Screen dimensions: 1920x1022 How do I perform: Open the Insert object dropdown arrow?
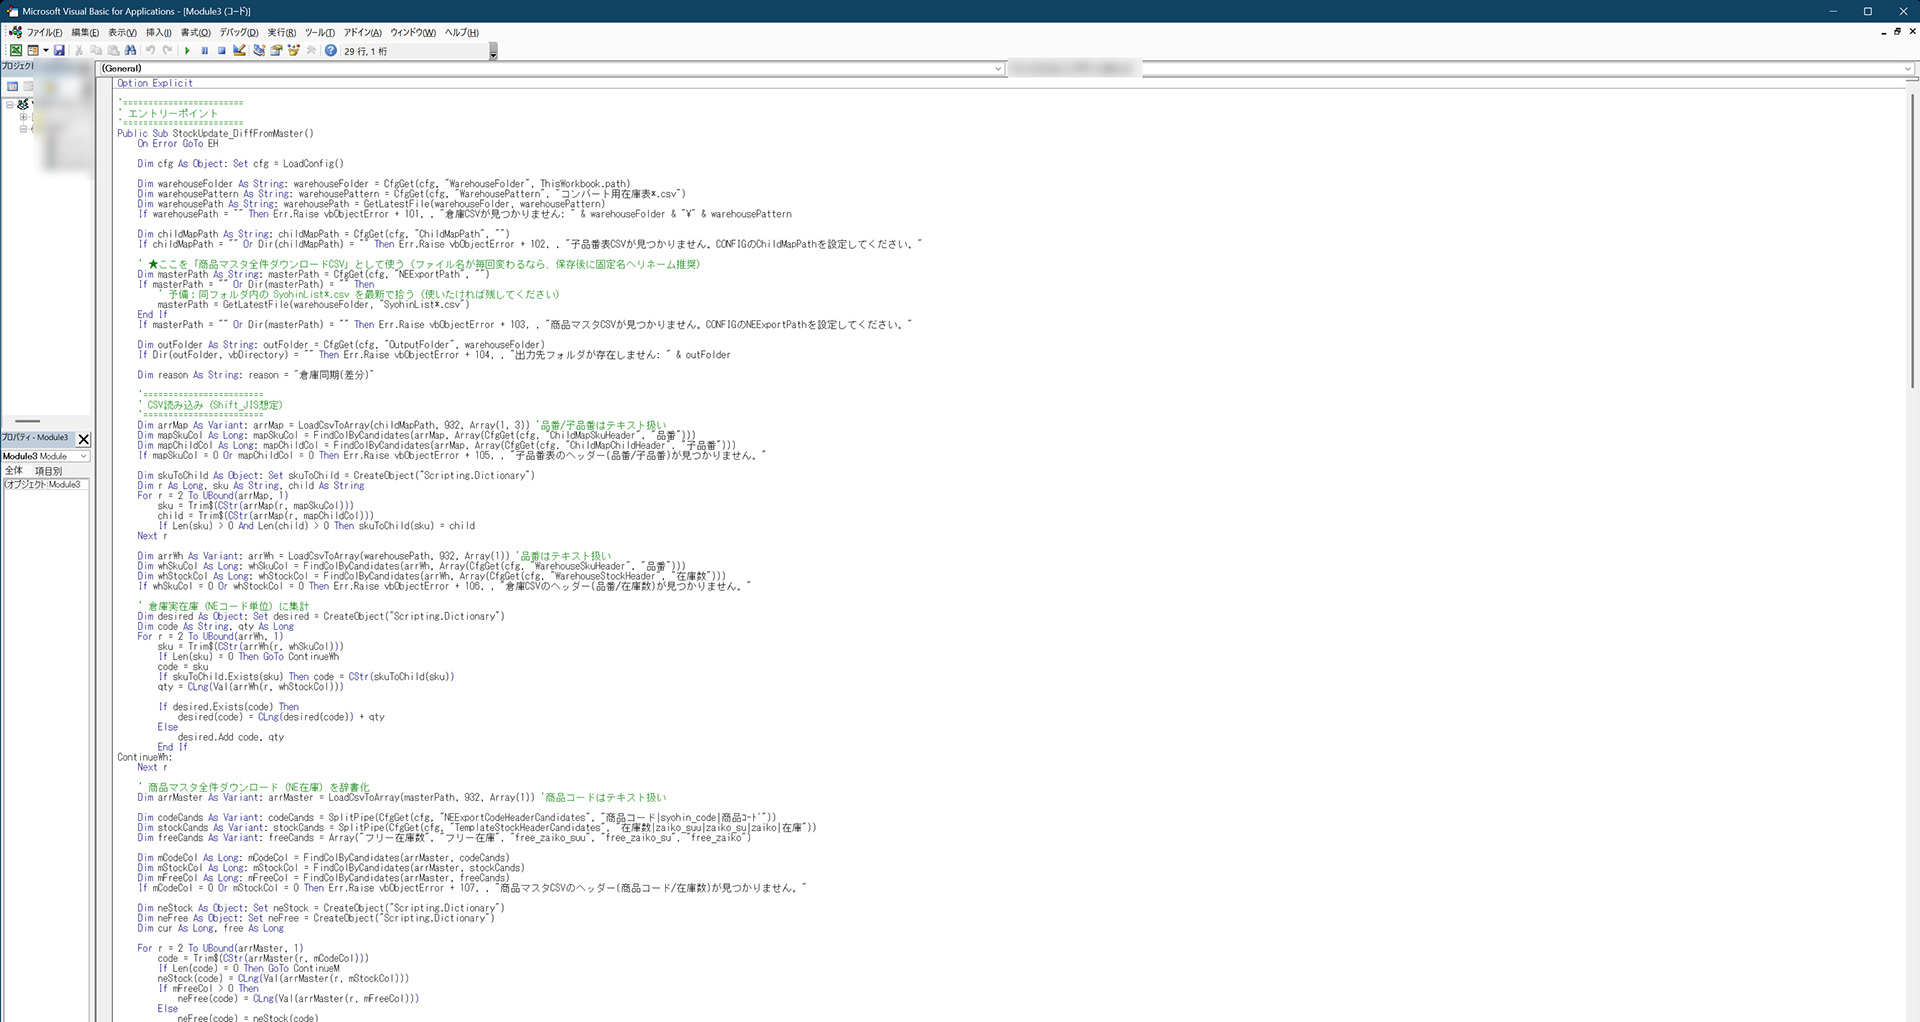[46, 51]
